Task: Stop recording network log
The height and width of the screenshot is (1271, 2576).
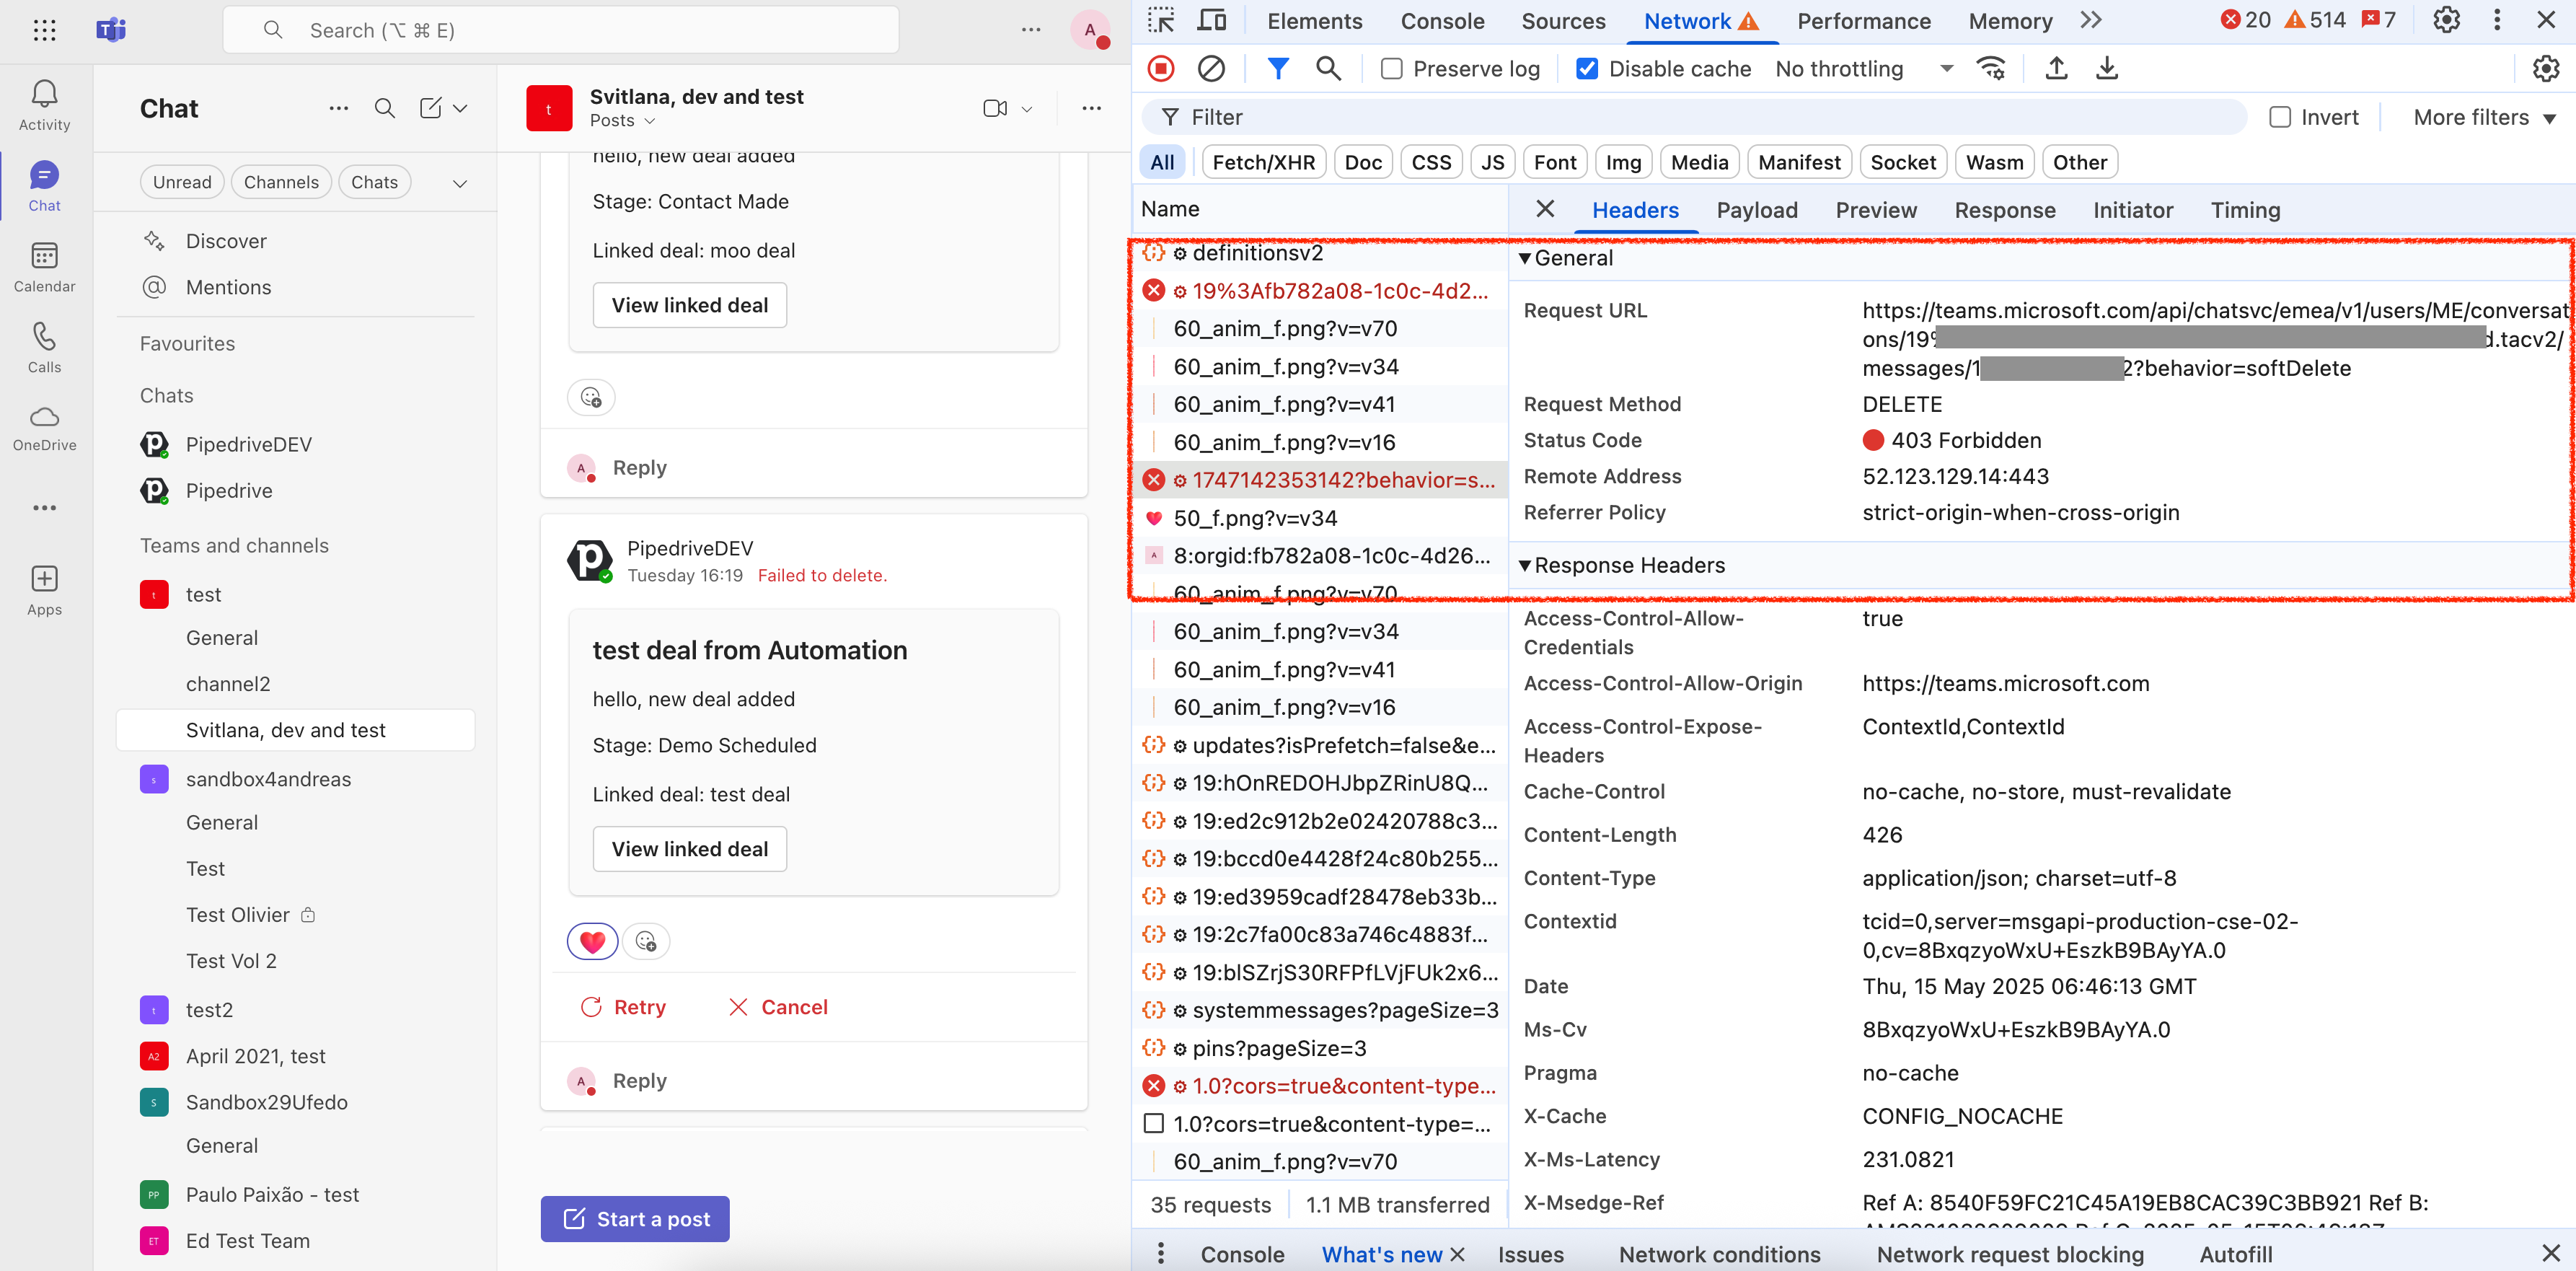Action: coord(1160,68)
